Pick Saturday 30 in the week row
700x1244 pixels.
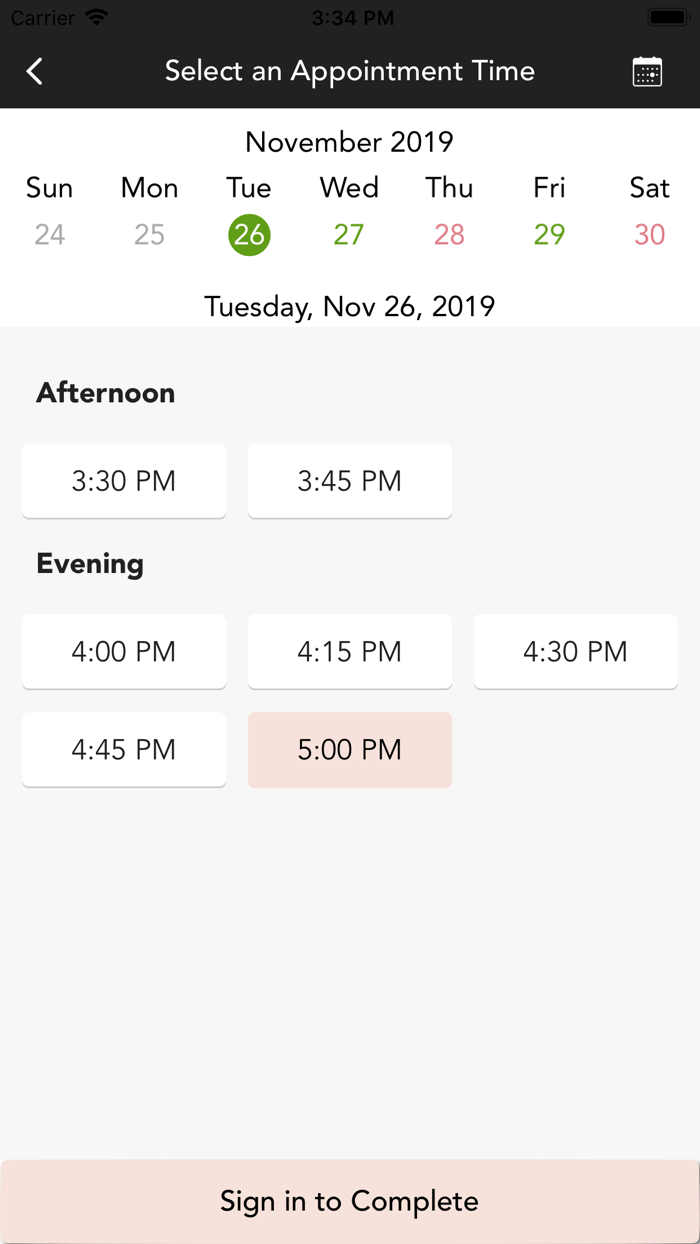pyautogui.click(x=649, y=235)
